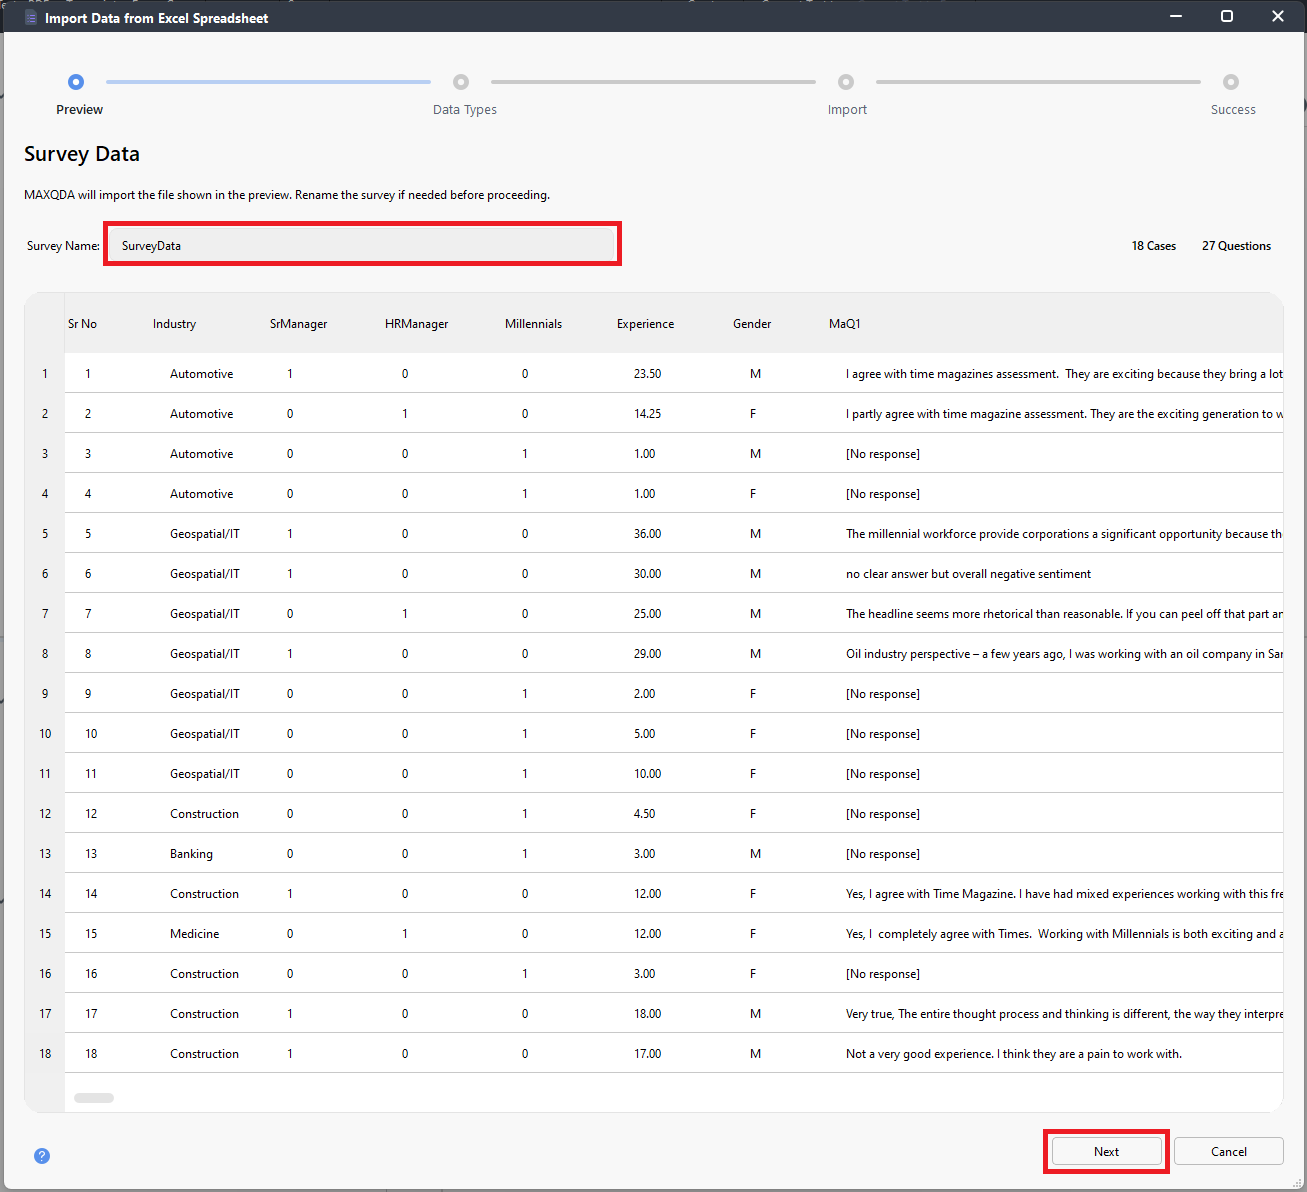
Task: Click the MaQ1 column header
Action: tap(844, 324)
